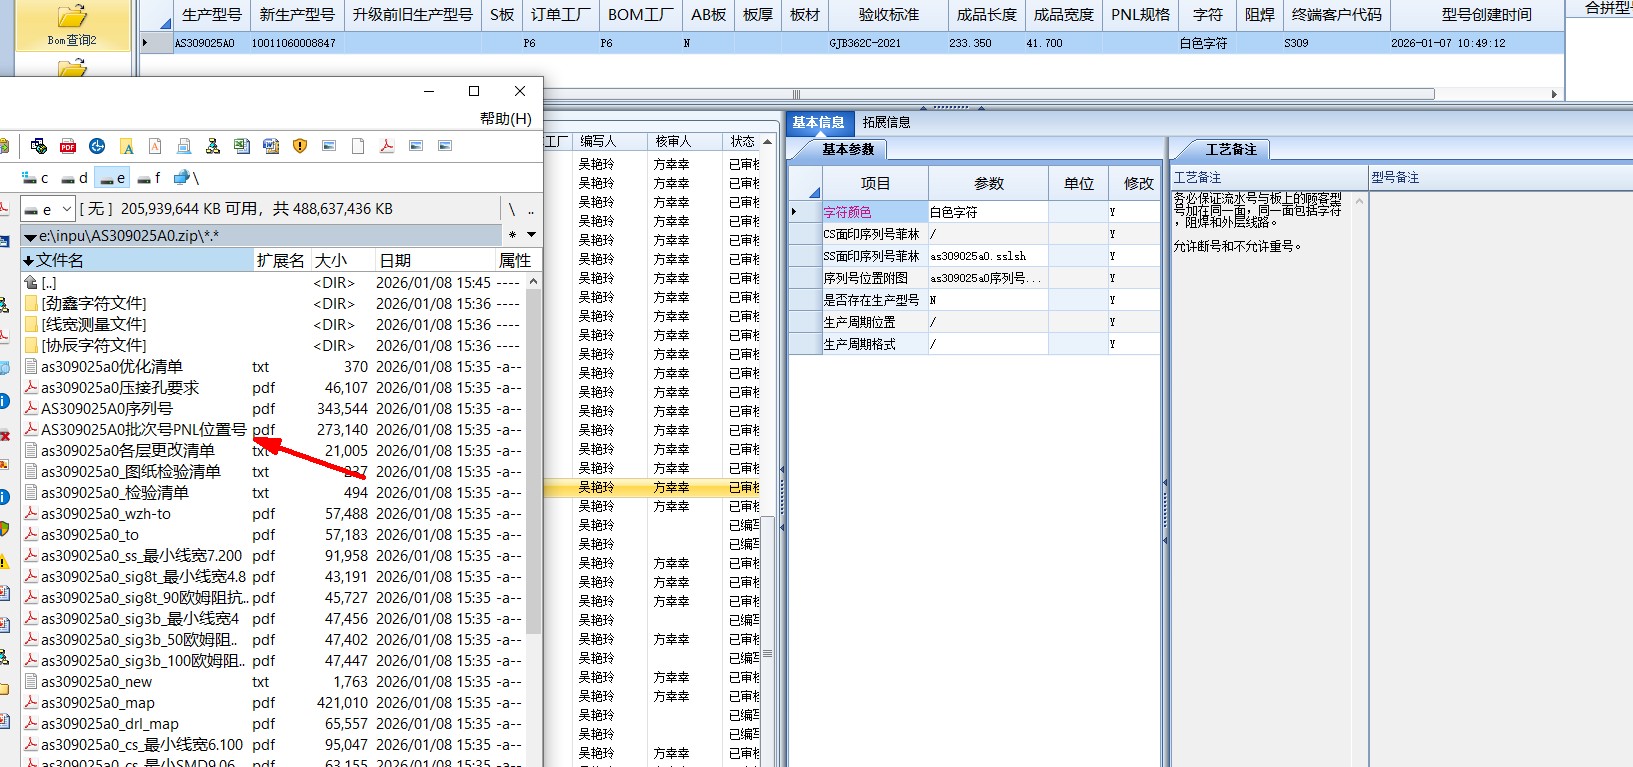Sort file list by 文件名 column
The width and height of the screenshot is (1633, 767).
(138, 260)
